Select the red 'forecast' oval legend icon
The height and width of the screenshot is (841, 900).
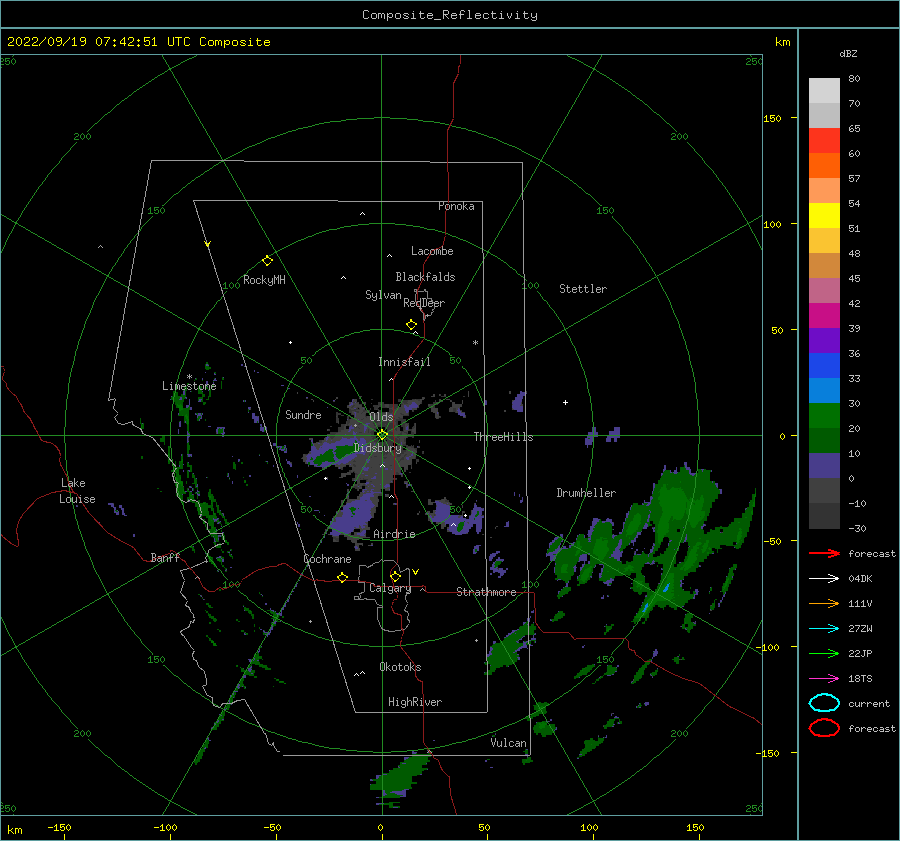(x=824, y=728)
